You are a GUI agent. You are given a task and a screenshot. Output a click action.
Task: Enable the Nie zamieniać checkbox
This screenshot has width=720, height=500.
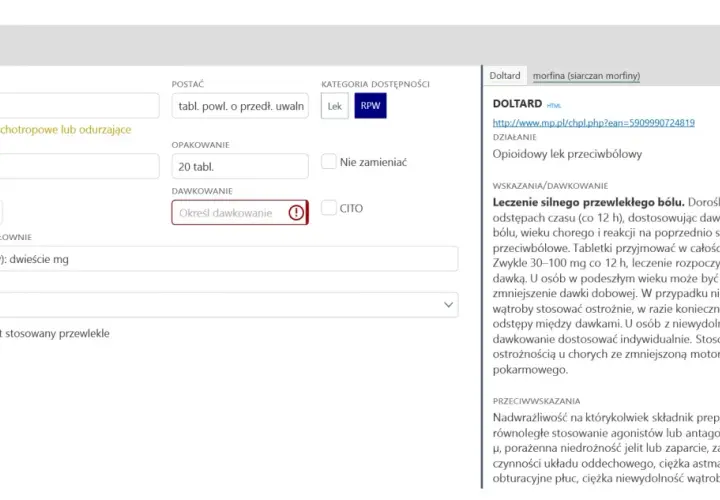pyautogui.click(x=329, y=162)
